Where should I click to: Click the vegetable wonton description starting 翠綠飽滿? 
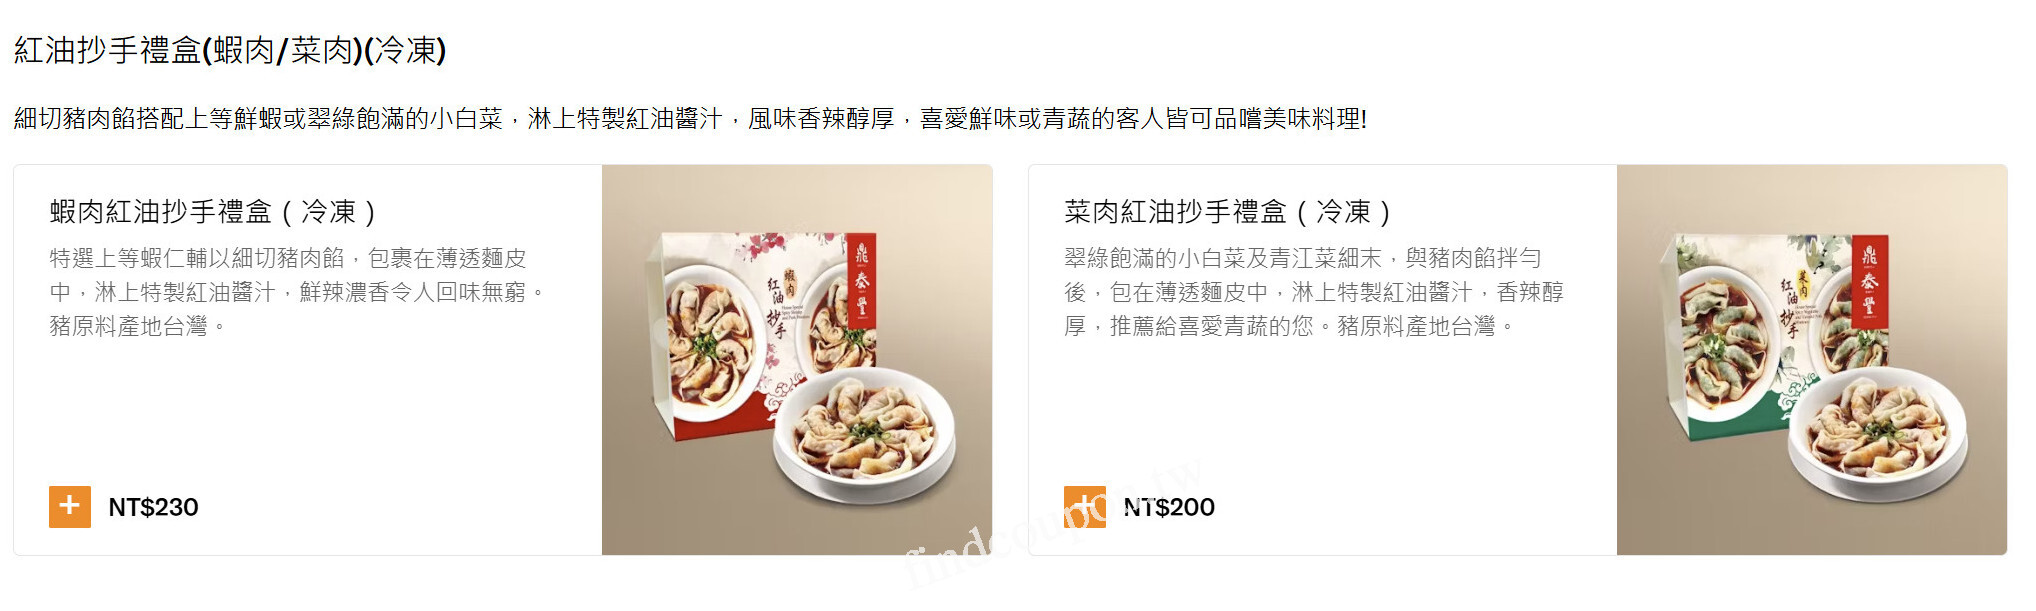pos(1314,292)
